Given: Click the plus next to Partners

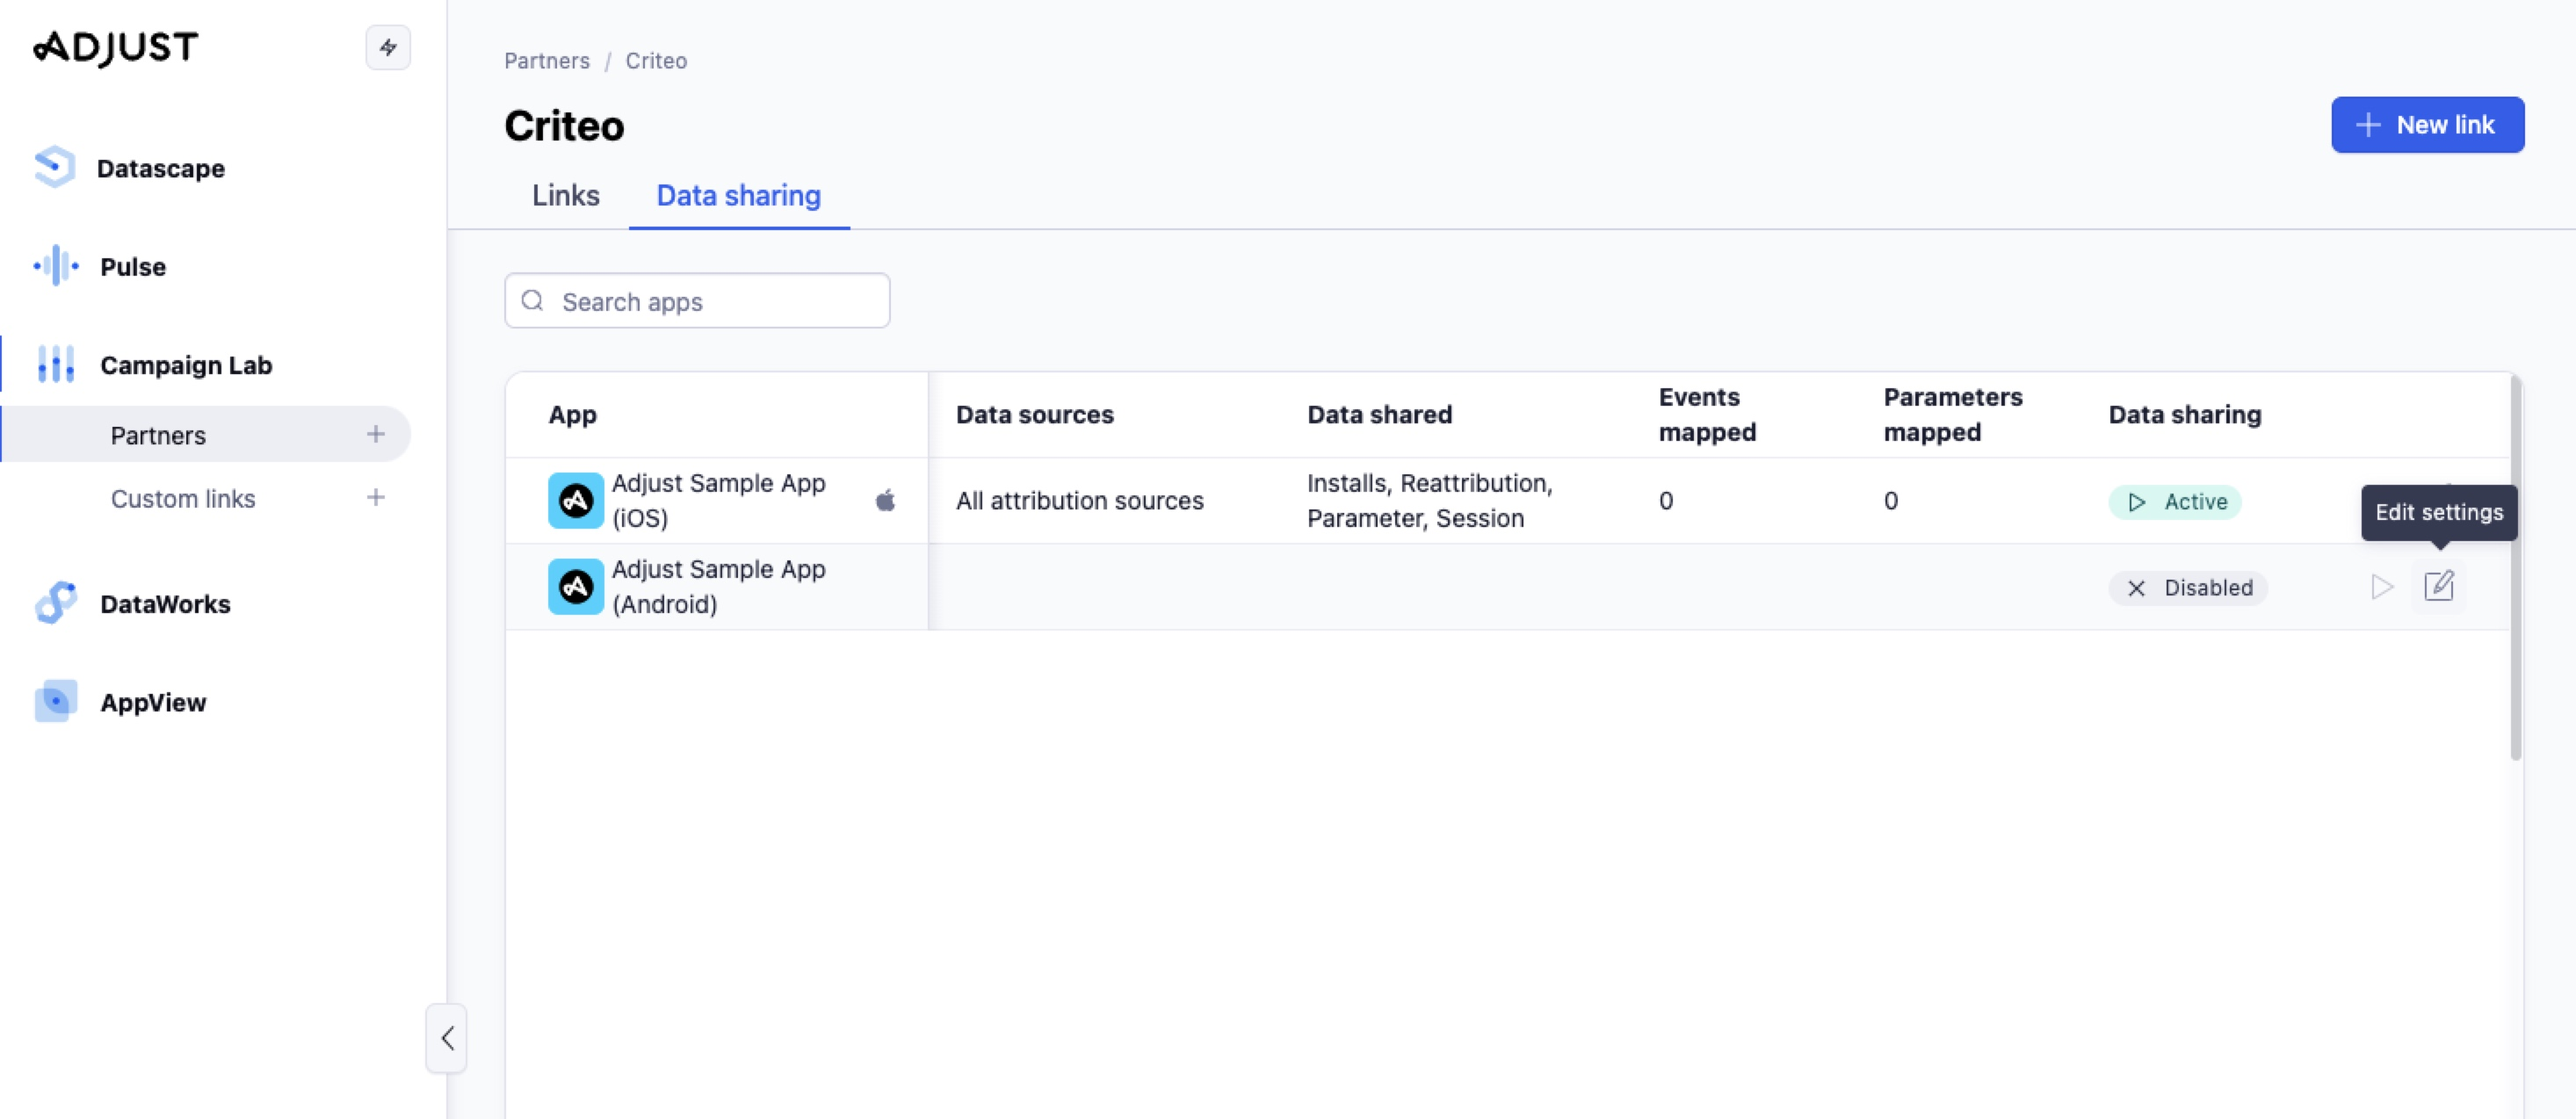Looking at the screenshot, I should 376,434.
